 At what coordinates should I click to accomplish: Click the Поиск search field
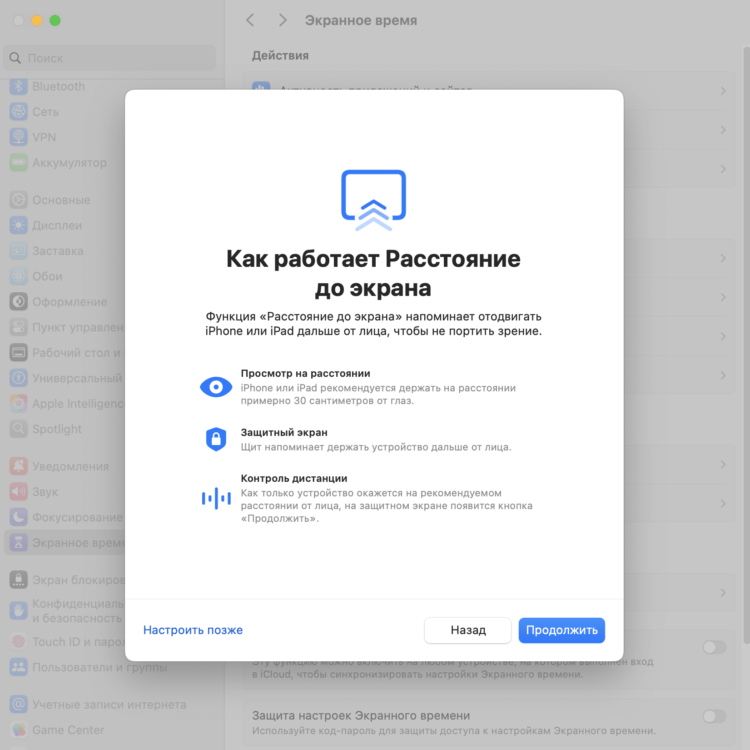coord(110,58)
